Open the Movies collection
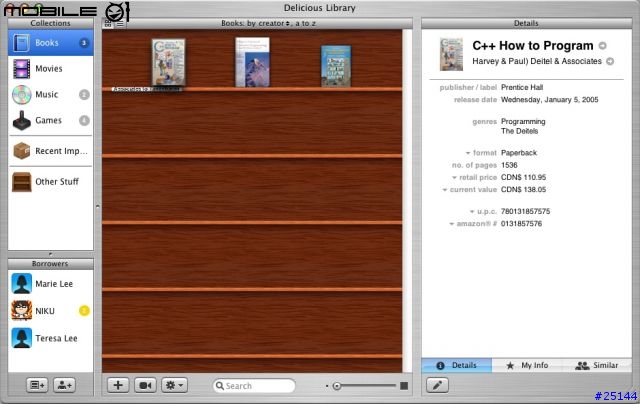The width and height of the screenshot is (640, 404). (x=51, y=69)
